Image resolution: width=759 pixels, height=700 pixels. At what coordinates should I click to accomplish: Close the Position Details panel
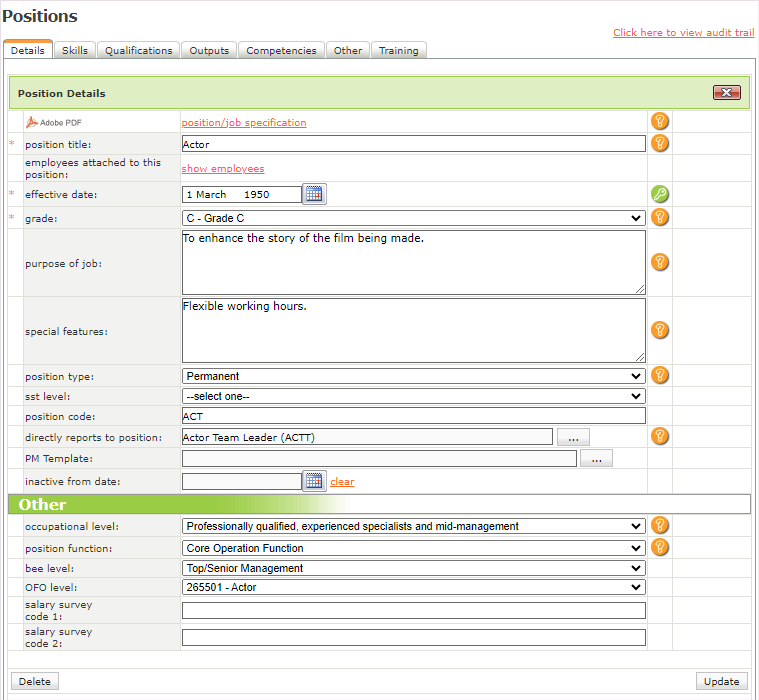coord(726,93)
